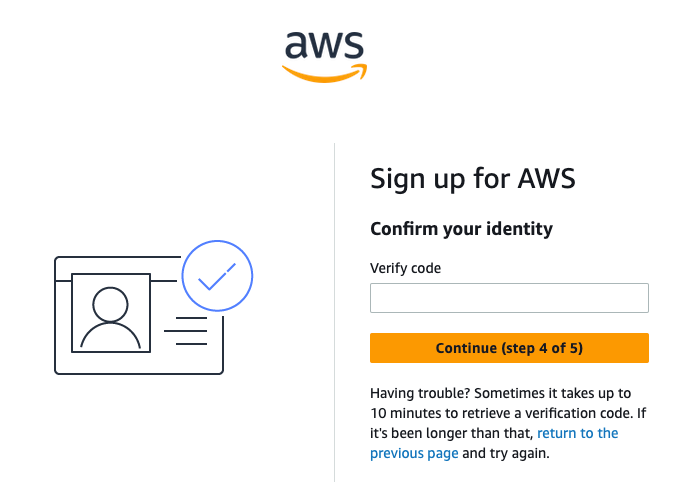Focus the Verify code input field
The image size is (674, 500).
click(509, 298)
